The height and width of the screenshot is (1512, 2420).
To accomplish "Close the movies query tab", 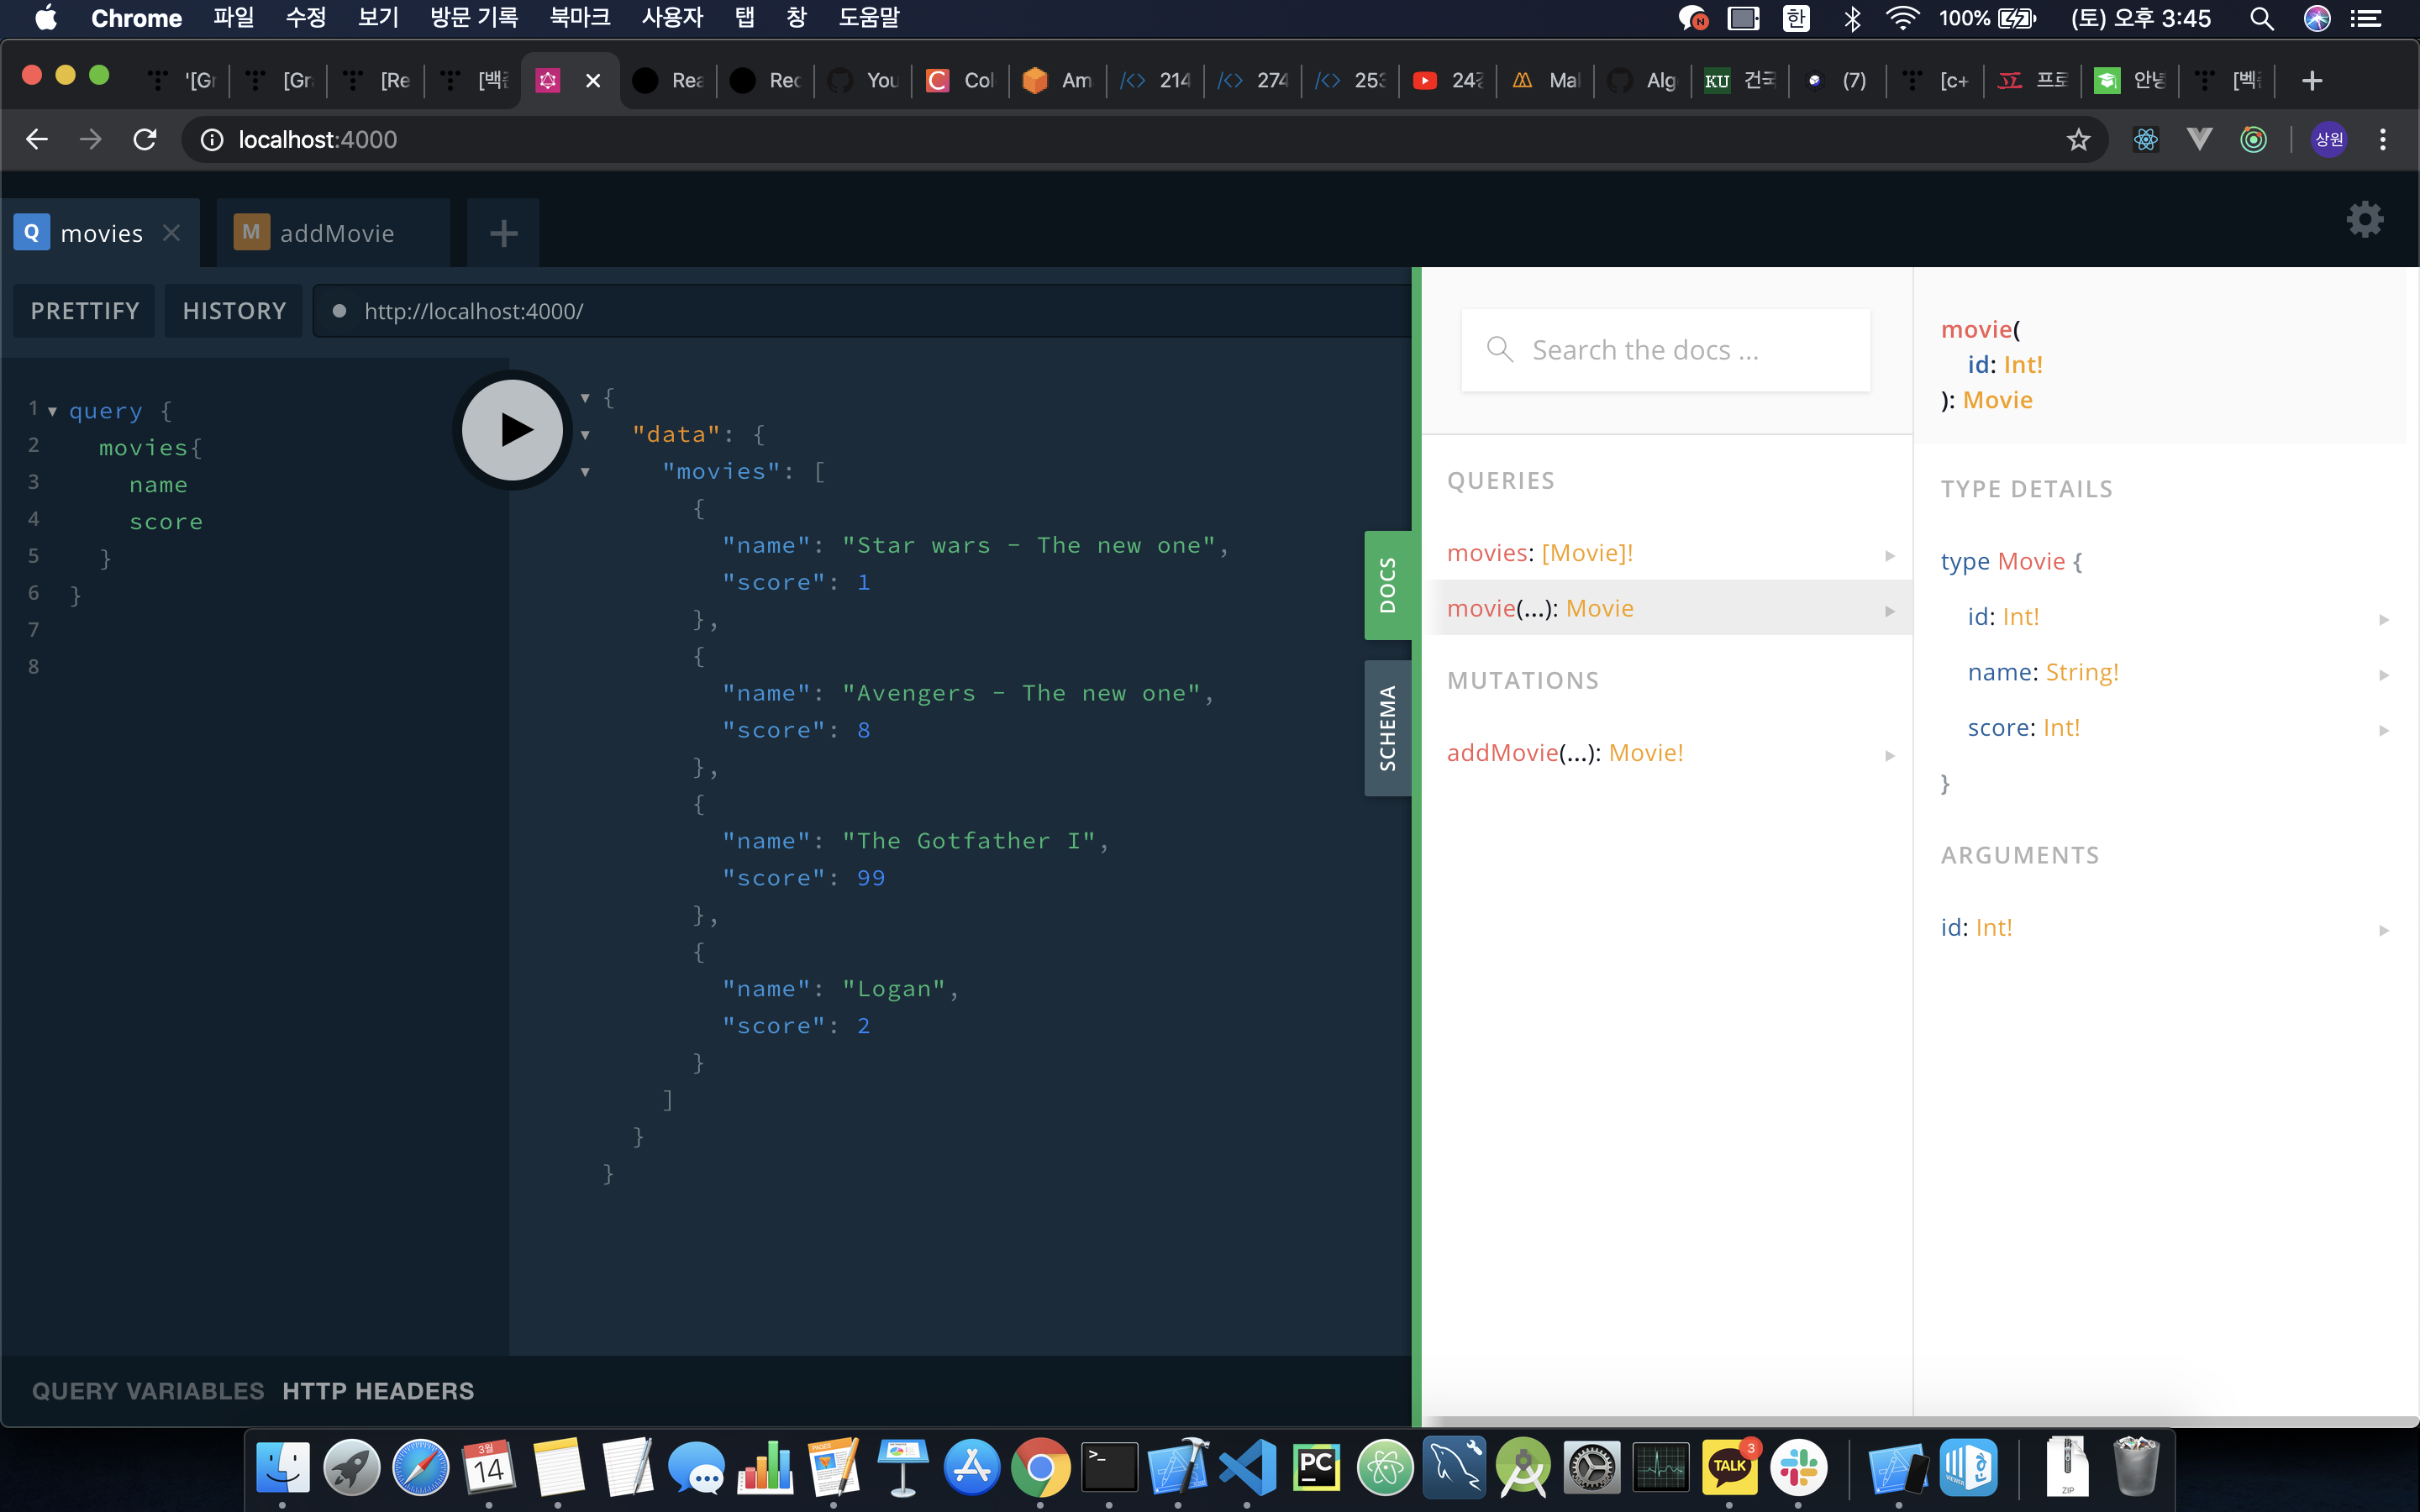I will 172,233.
